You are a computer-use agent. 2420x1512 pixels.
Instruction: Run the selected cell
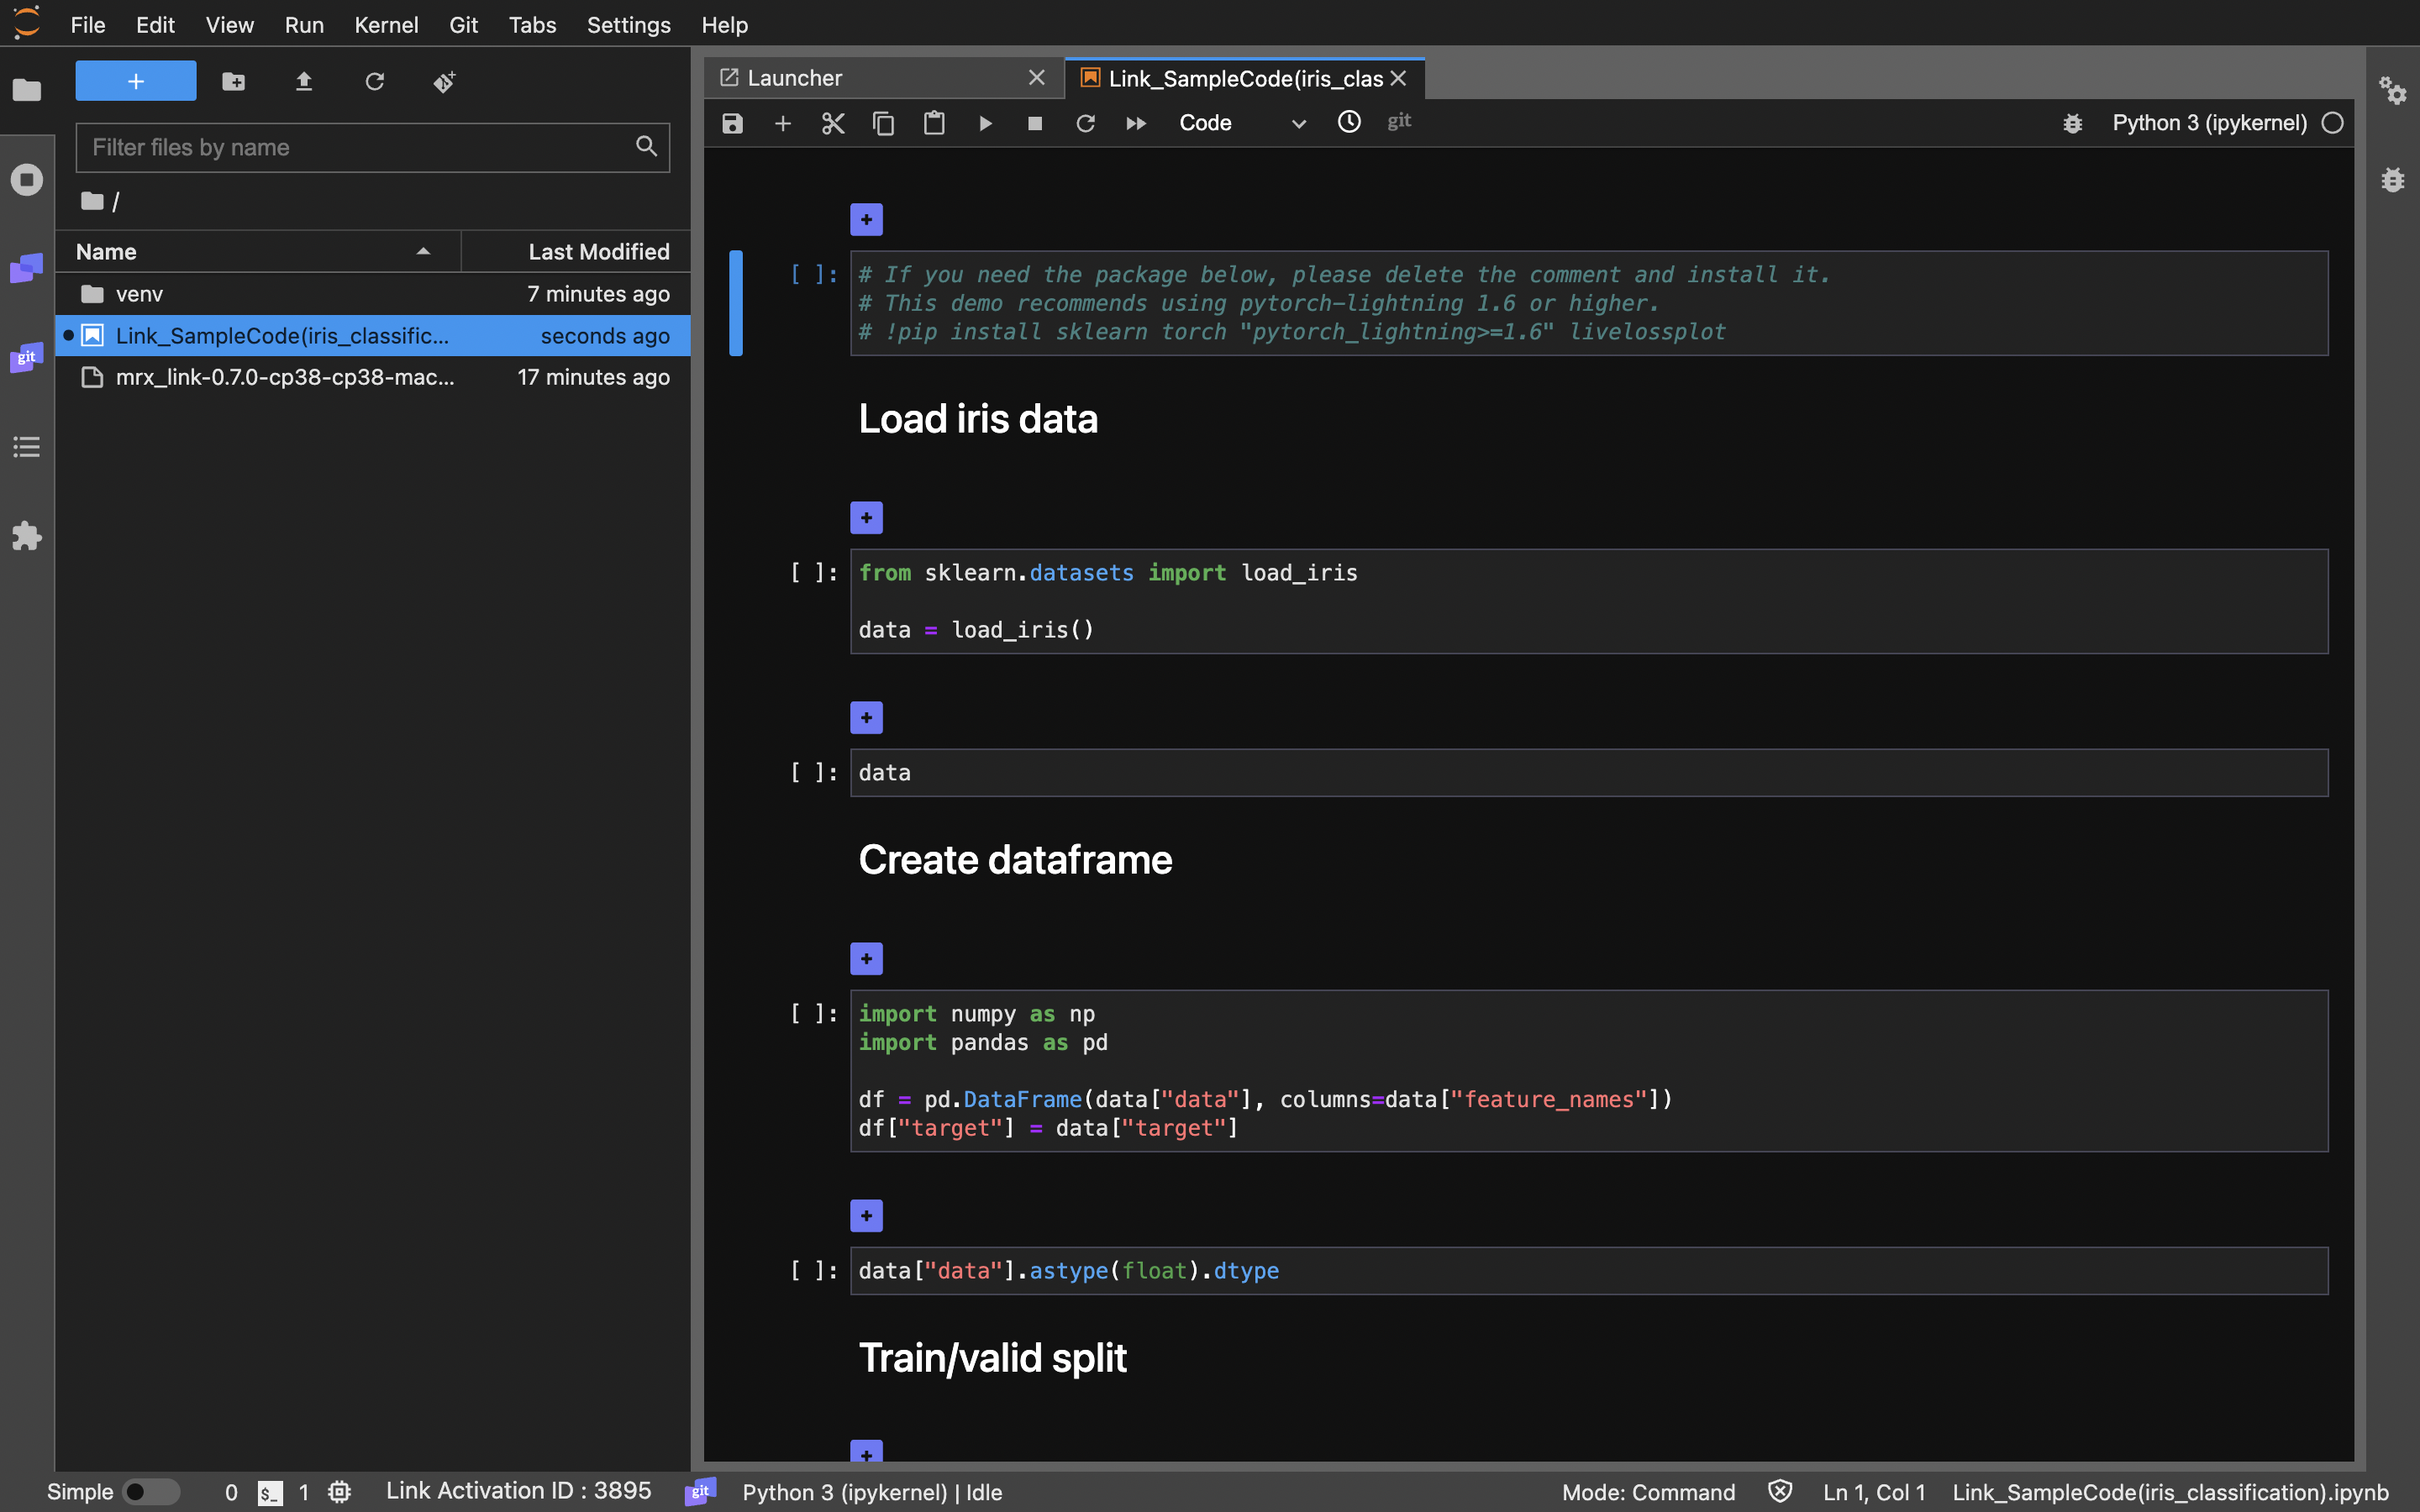click(984, 123)
